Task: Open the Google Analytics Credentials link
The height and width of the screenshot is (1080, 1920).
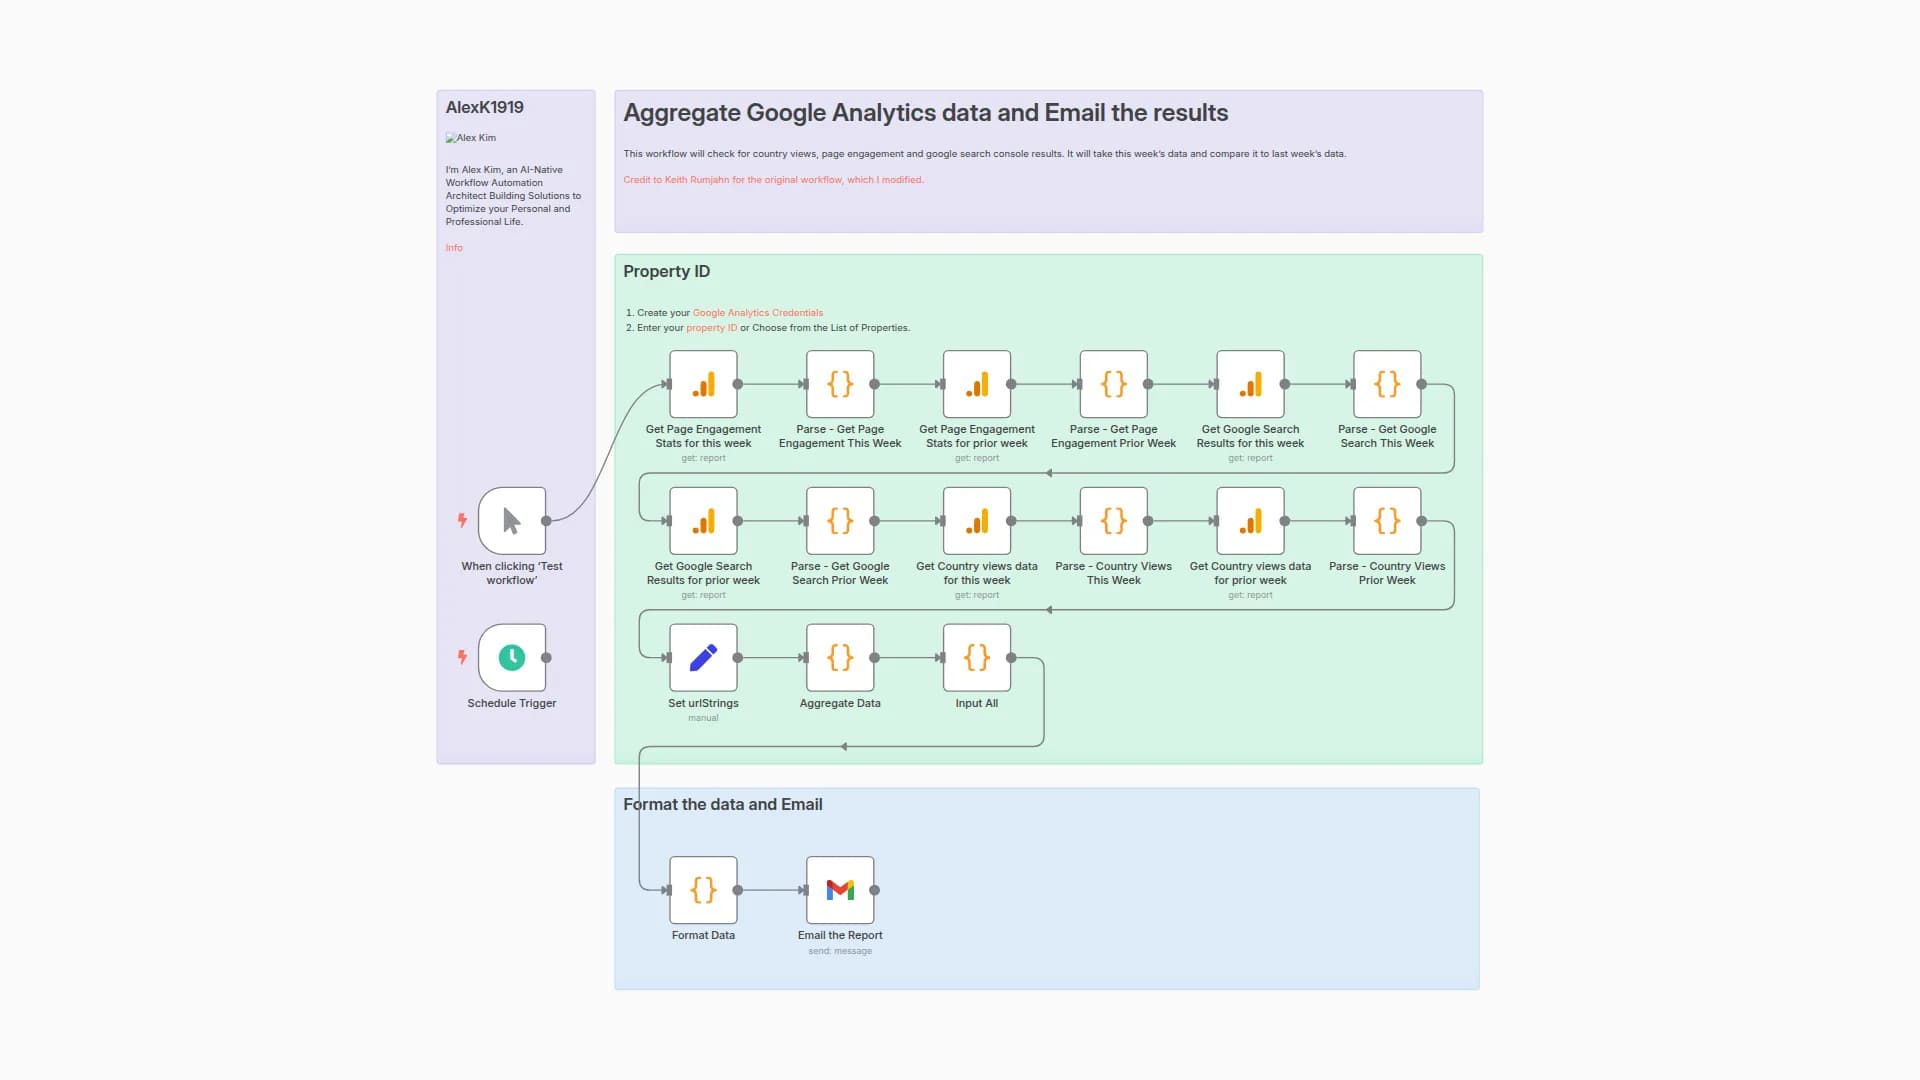Action: pos(758,313)
